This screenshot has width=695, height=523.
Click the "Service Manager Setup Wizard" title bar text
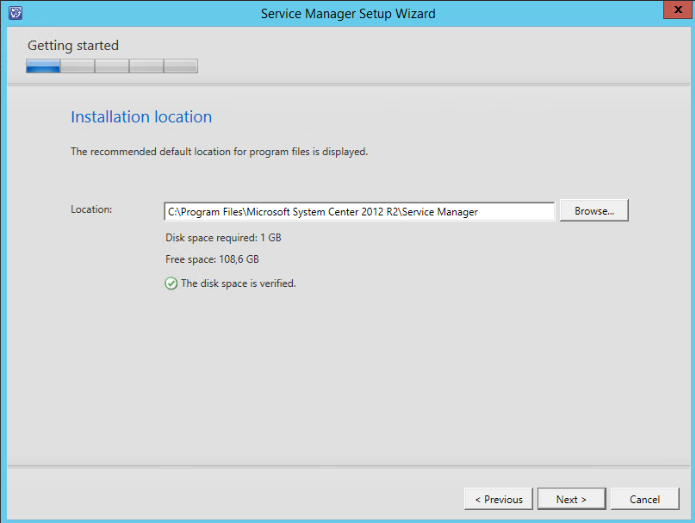pos(347,14)
